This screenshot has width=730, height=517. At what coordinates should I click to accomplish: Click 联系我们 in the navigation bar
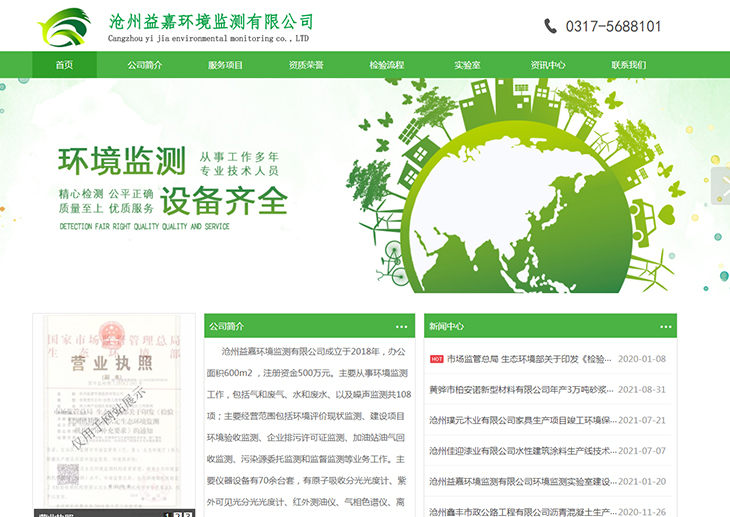pos(629,65)
